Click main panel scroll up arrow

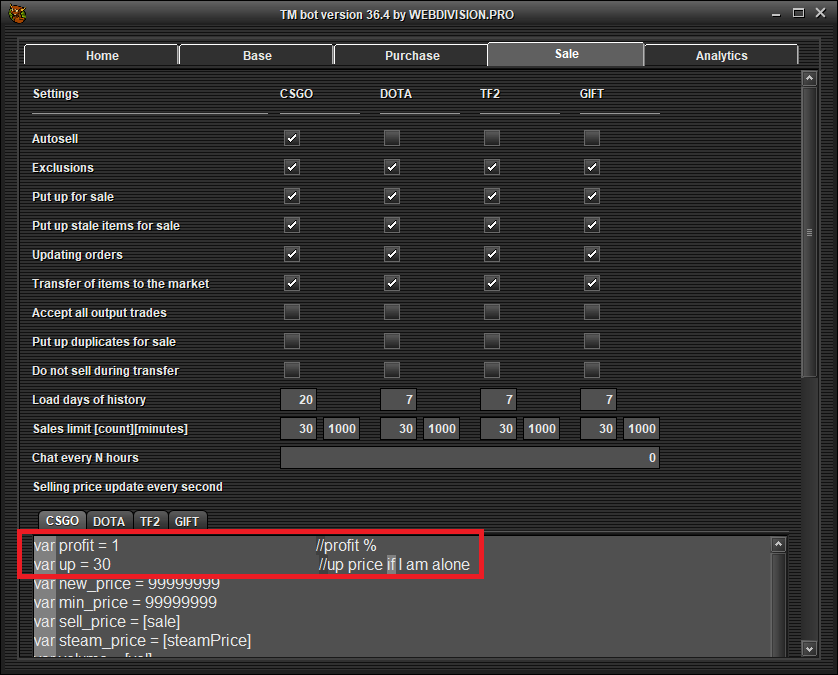(809, 77)
